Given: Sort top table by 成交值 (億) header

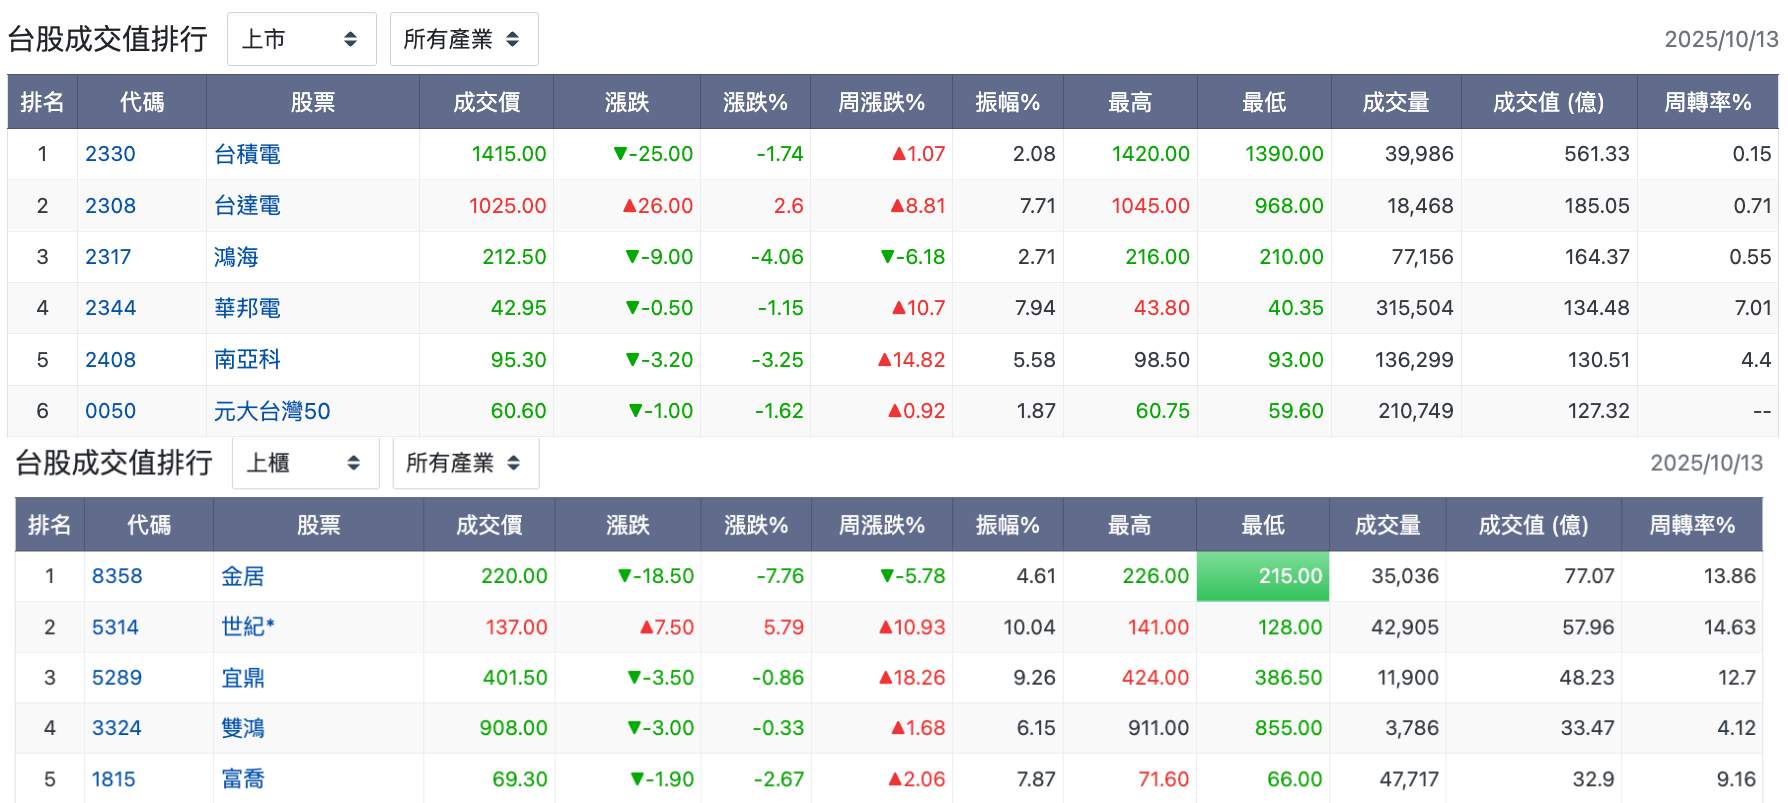Looking at the screenshot, I should click(x=1548, y=102).
